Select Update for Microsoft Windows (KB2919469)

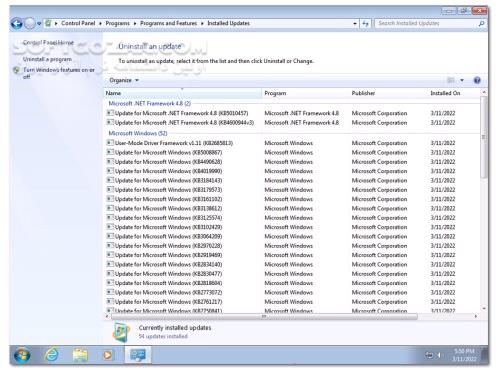click(293, 255)
